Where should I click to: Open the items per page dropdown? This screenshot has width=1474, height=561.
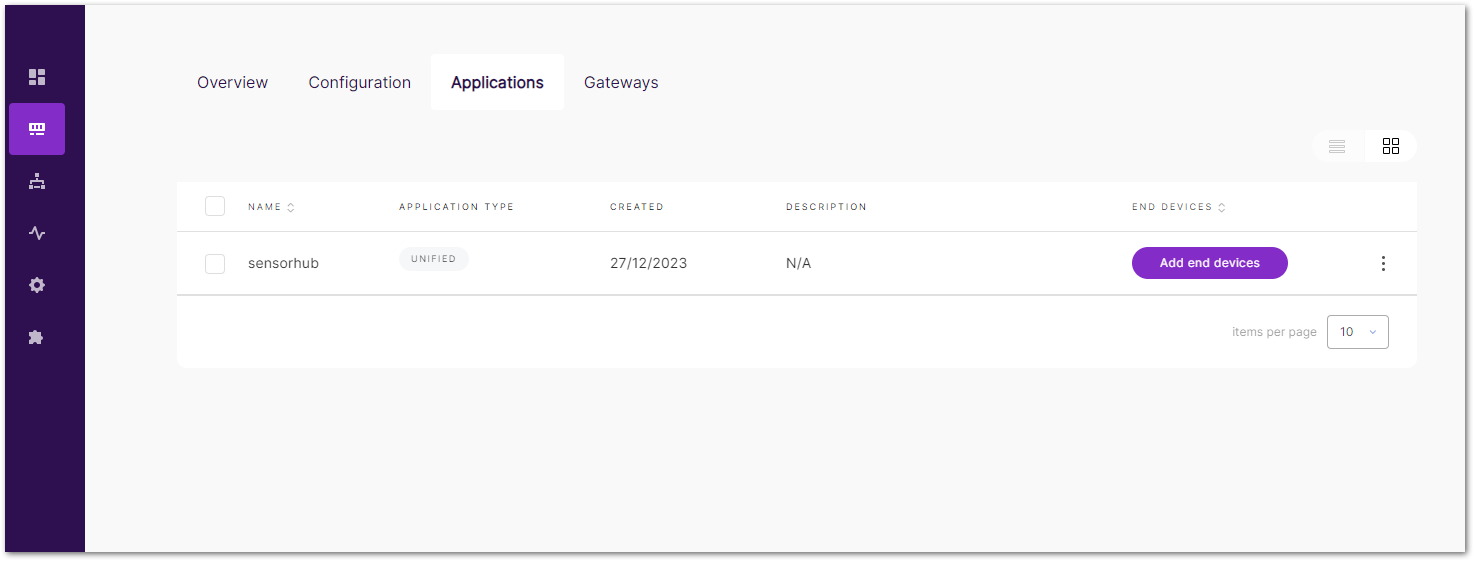pos(1358,332)
